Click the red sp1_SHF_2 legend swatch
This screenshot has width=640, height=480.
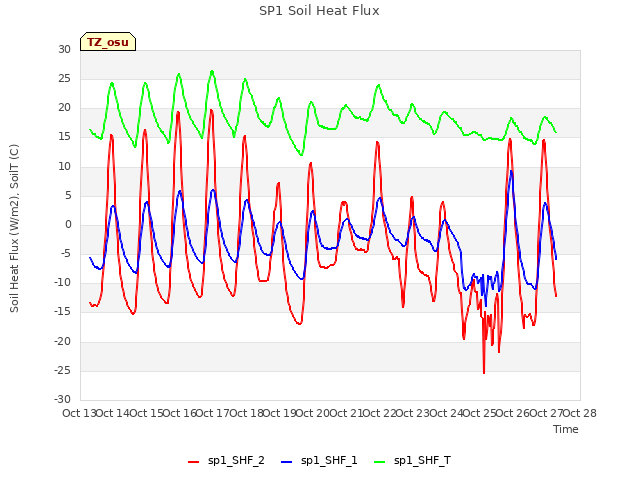193,462
